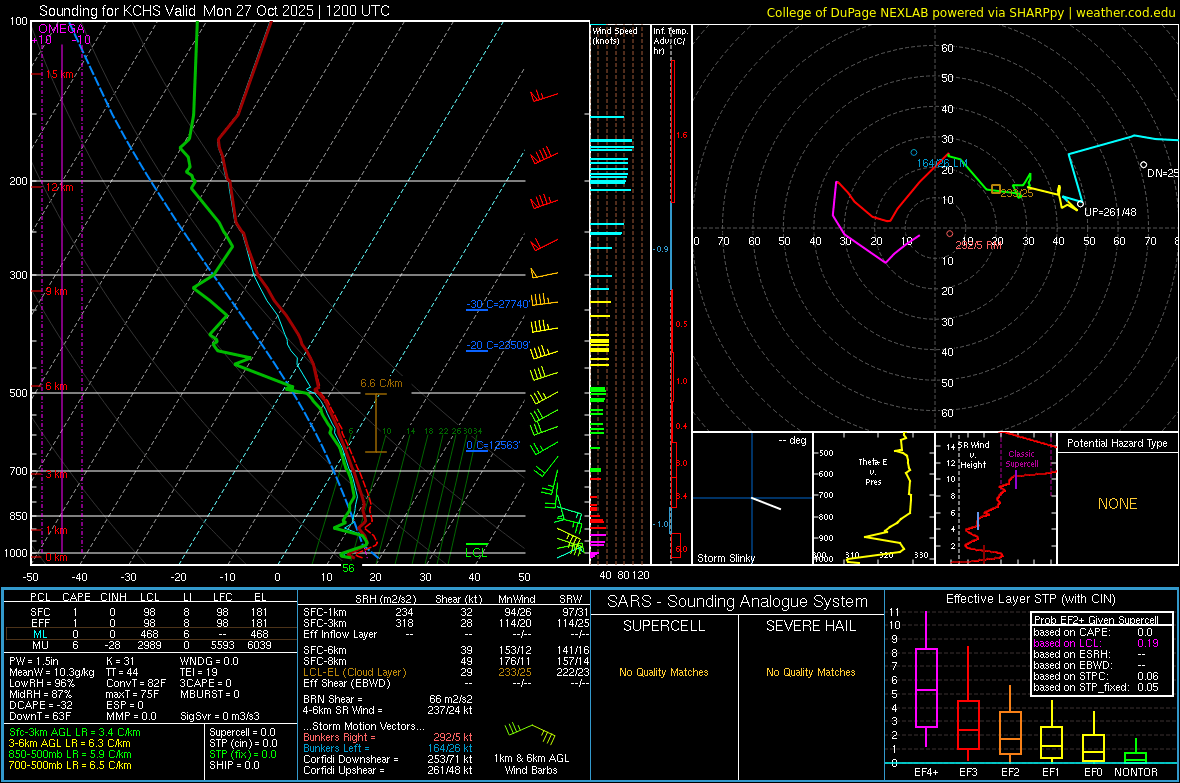The width and height of the screenshot is (1180, 783).
Task: Click the SigSvr = 0 m3/s3 value
Action: click(x=220, y=717)
